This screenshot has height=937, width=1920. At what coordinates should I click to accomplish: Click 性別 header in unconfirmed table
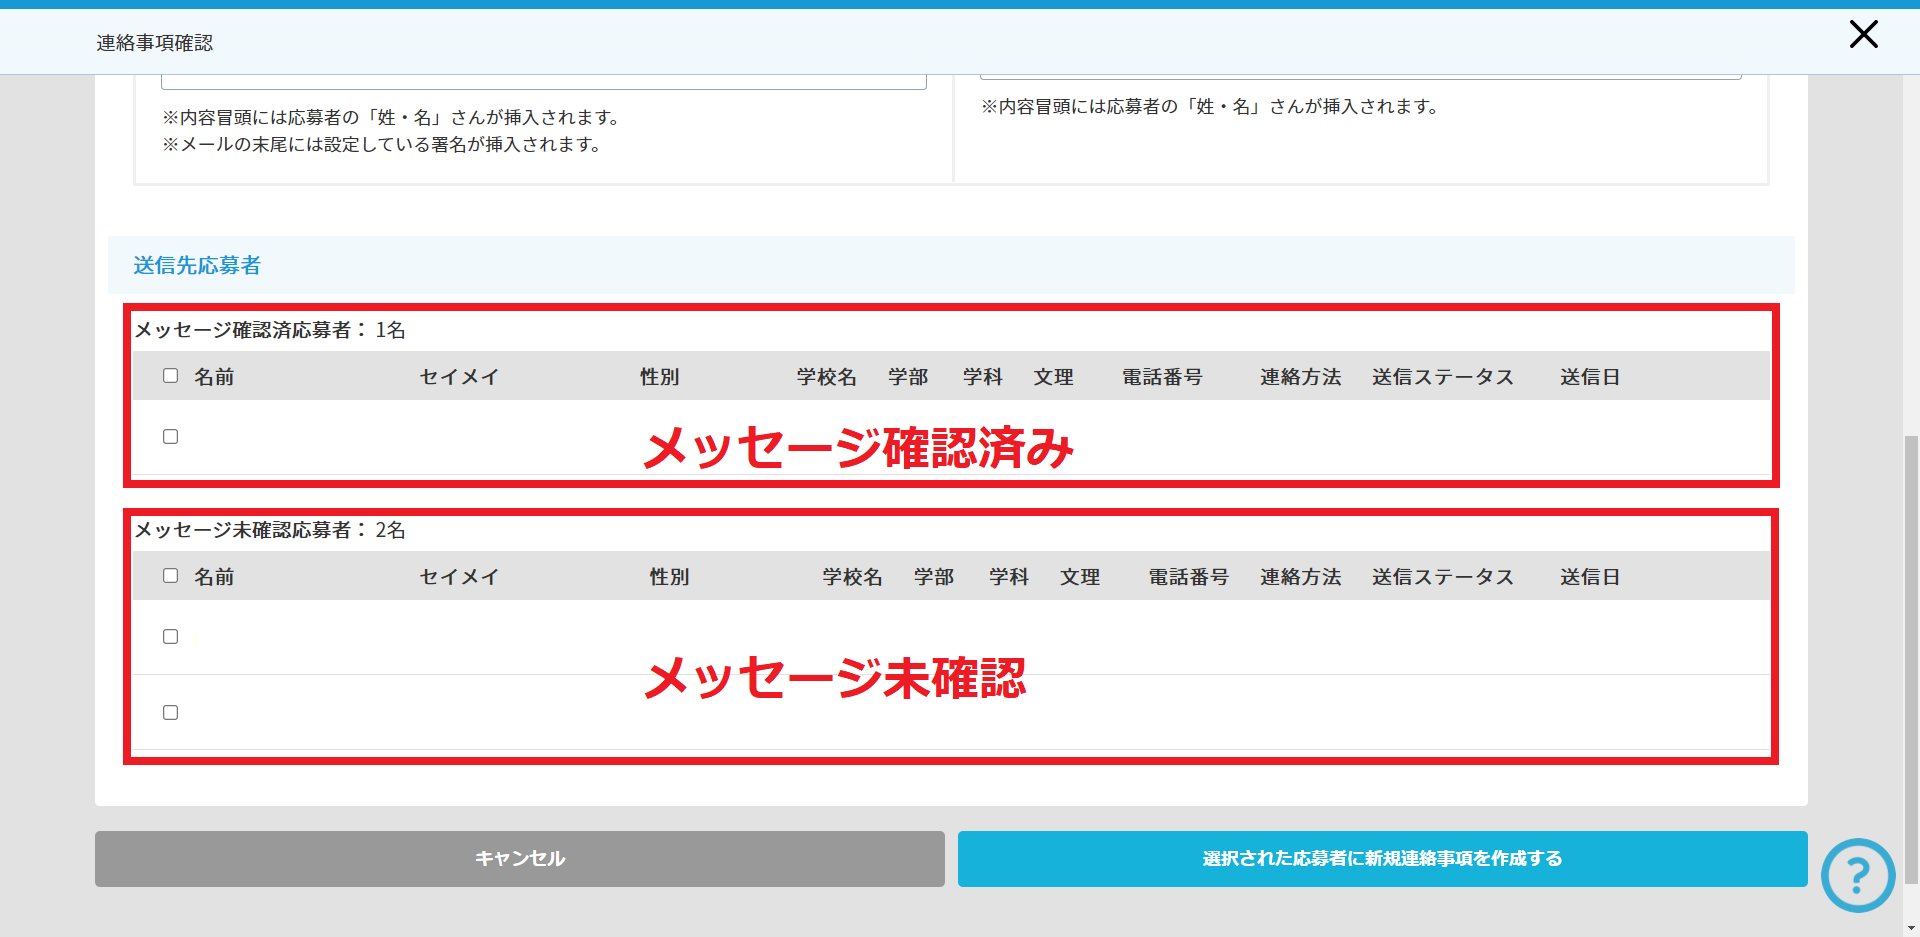[669, 577]
